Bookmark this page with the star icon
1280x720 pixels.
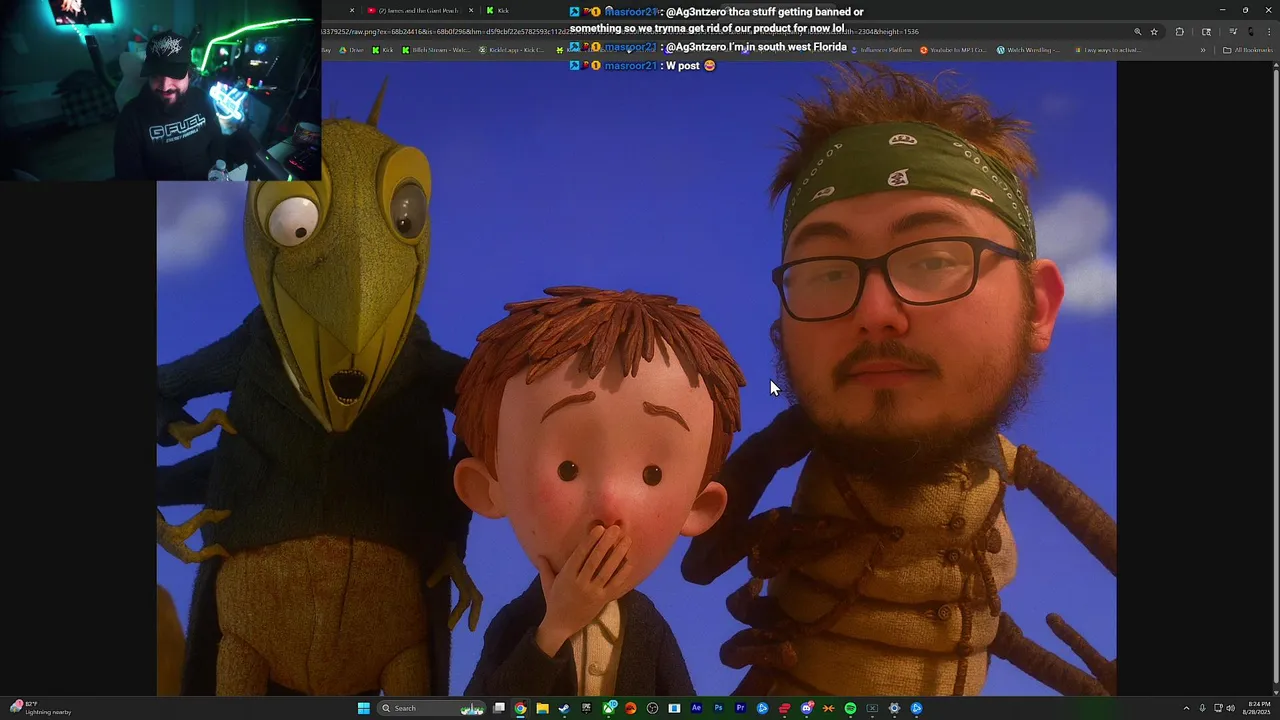click(1154, 31)
